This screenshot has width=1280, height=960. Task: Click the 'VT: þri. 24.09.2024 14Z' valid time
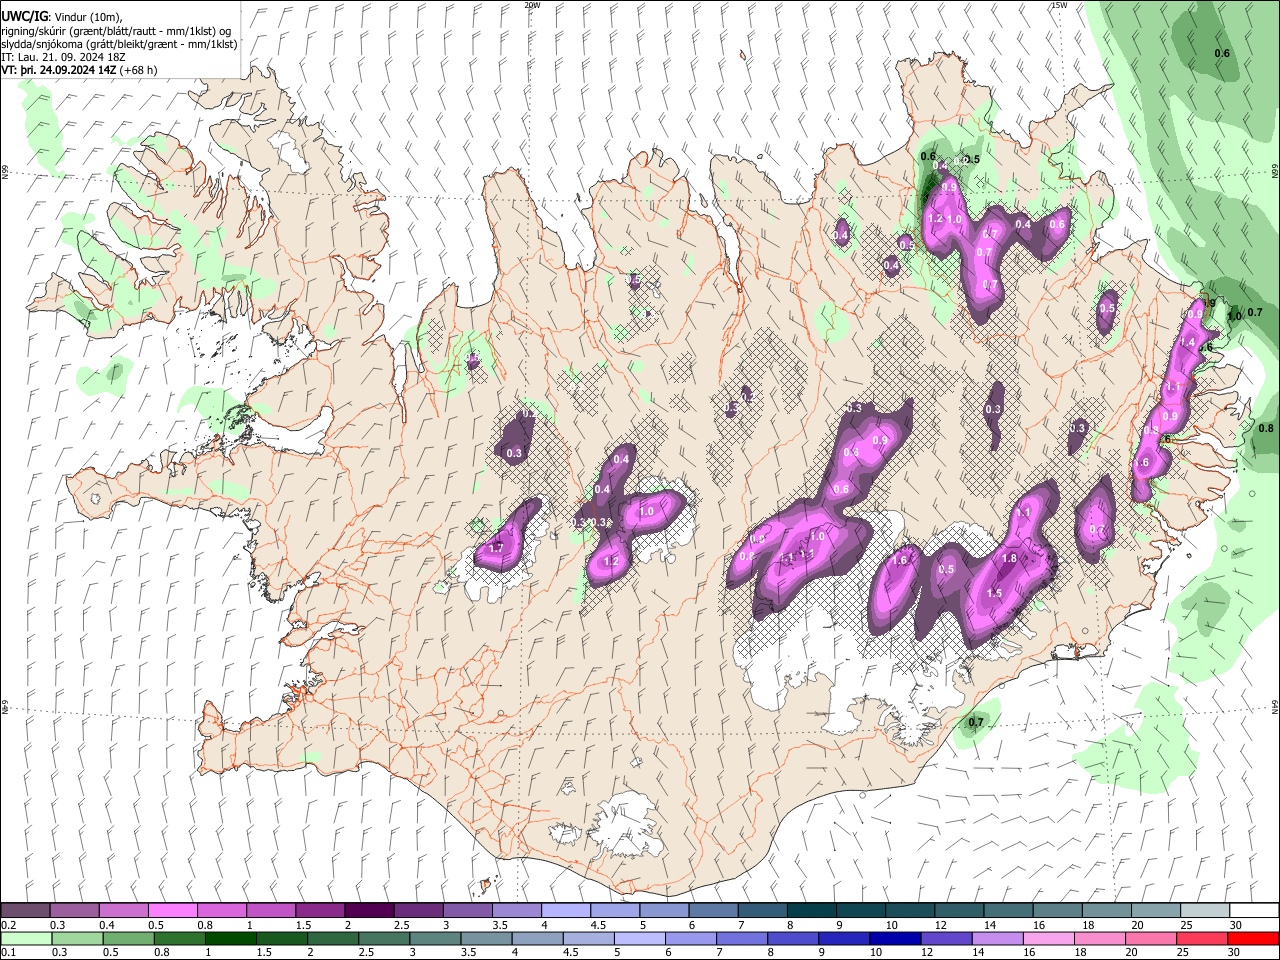(x=58, y=70)
